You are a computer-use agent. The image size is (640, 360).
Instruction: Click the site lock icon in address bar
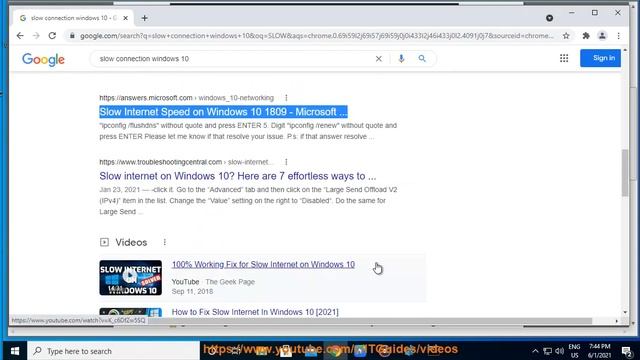[x=72, y=36]
